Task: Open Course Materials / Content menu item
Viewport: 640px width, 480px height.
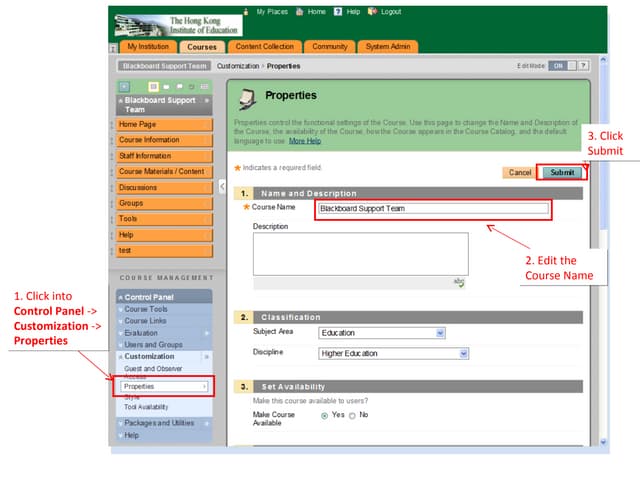Action: 164,172
